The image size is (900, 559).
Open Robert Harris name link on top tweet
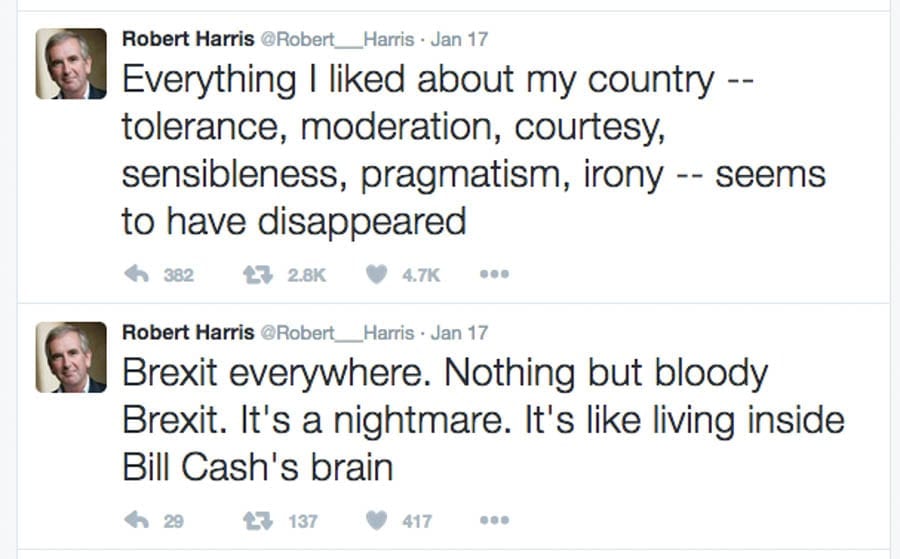[x=188, y=39]
